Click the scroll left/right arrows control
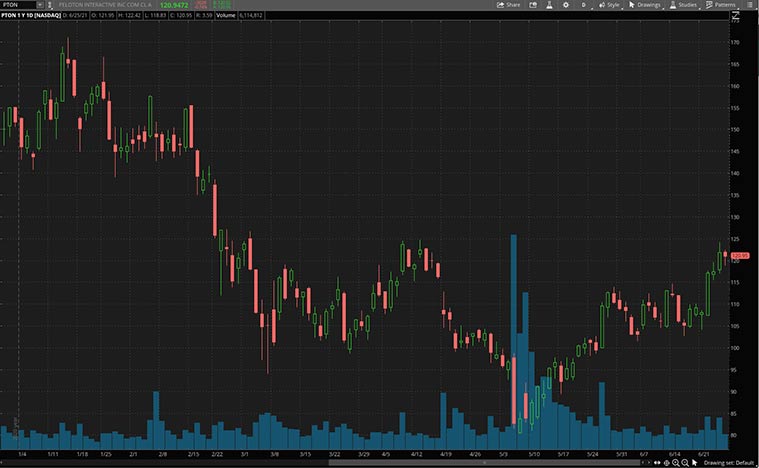This screenshot has height=468, width=759. [x=646, y=463]
